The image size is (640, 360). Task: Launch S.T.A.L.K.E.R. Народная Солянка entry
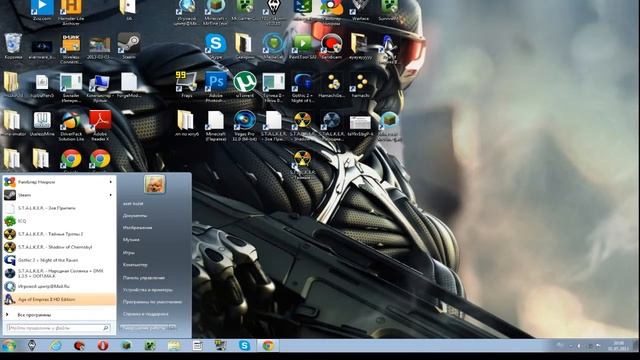coord(60,273)
